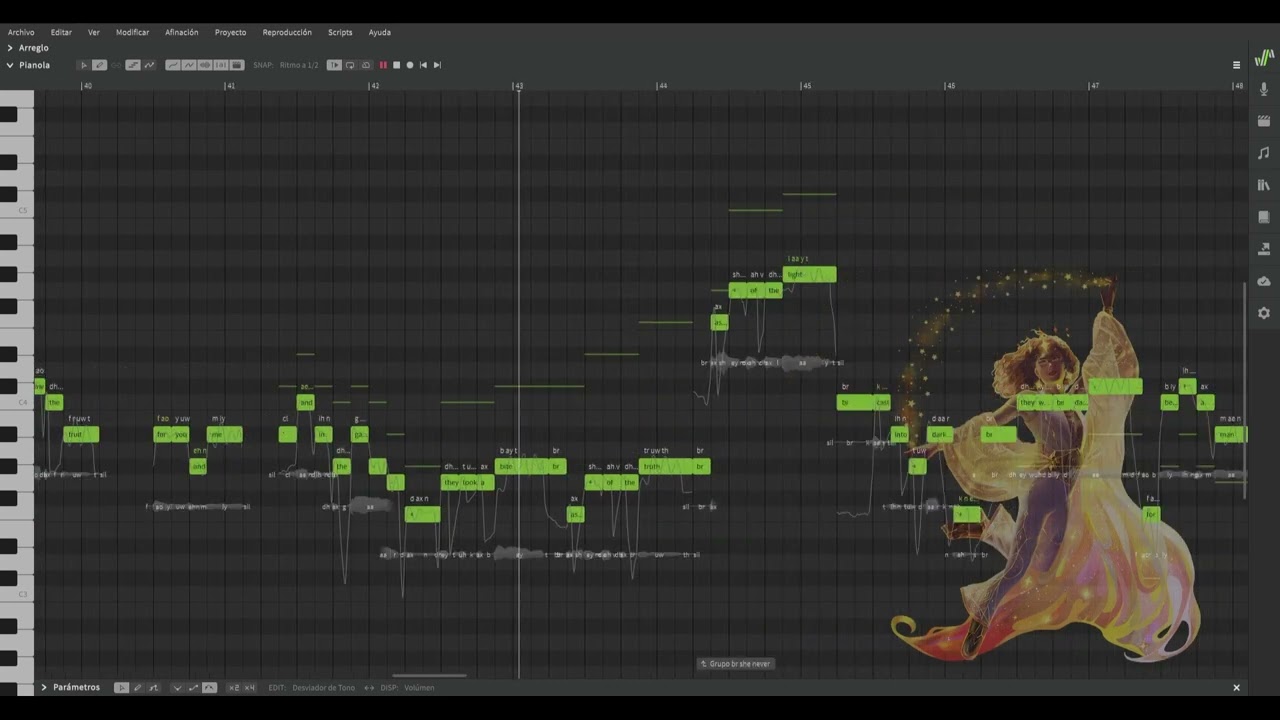Jump to the end of the track
The width and height of the screenshot is (1280, 720).
pos(437,65)
